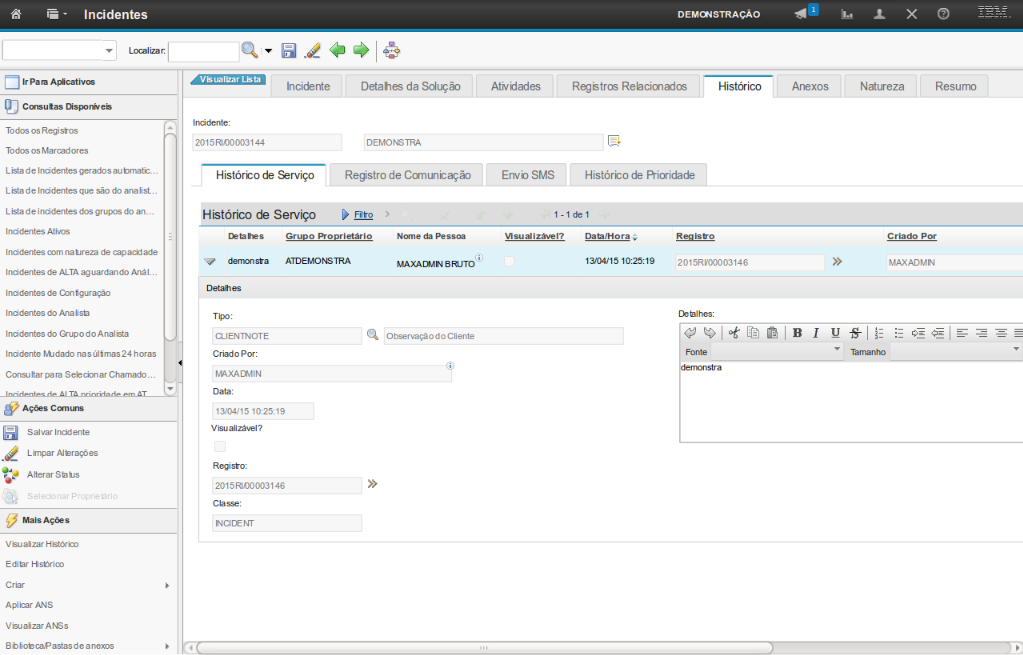Image resolution: width=1023 pixels, height=655 pixels.
Task: Click into the Localizar search field
Action: [203, 50]
